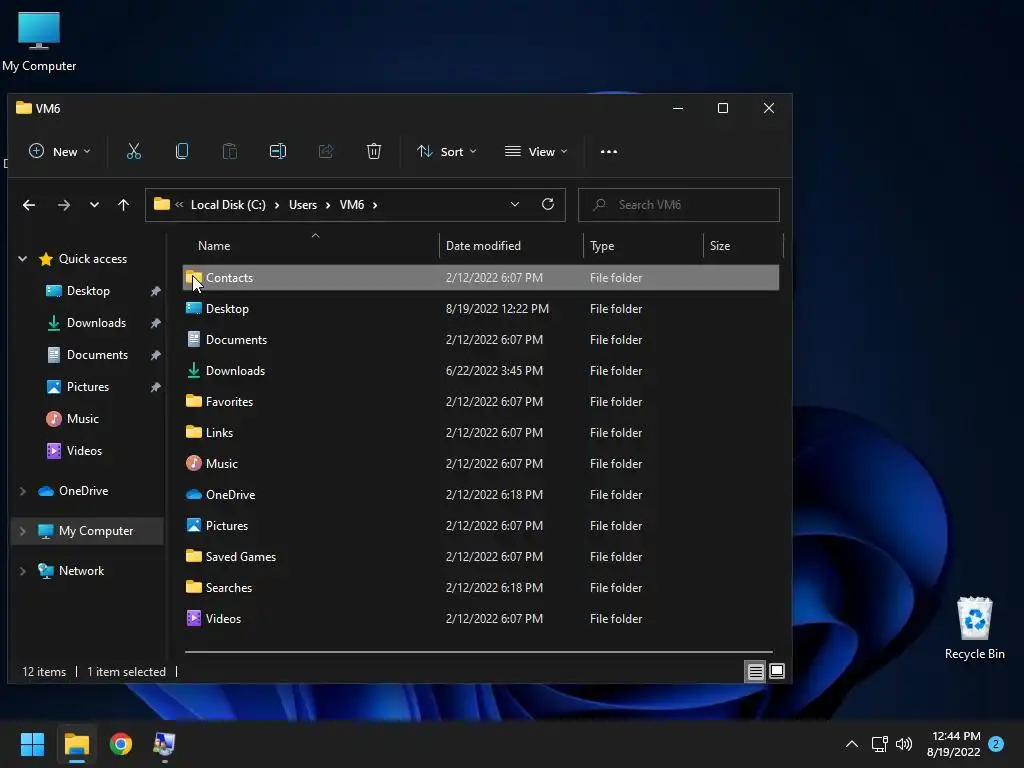Open the Sort options dropdown
Screen dimensions: 1024x768
pyautogui.click(x=447, y=152)
